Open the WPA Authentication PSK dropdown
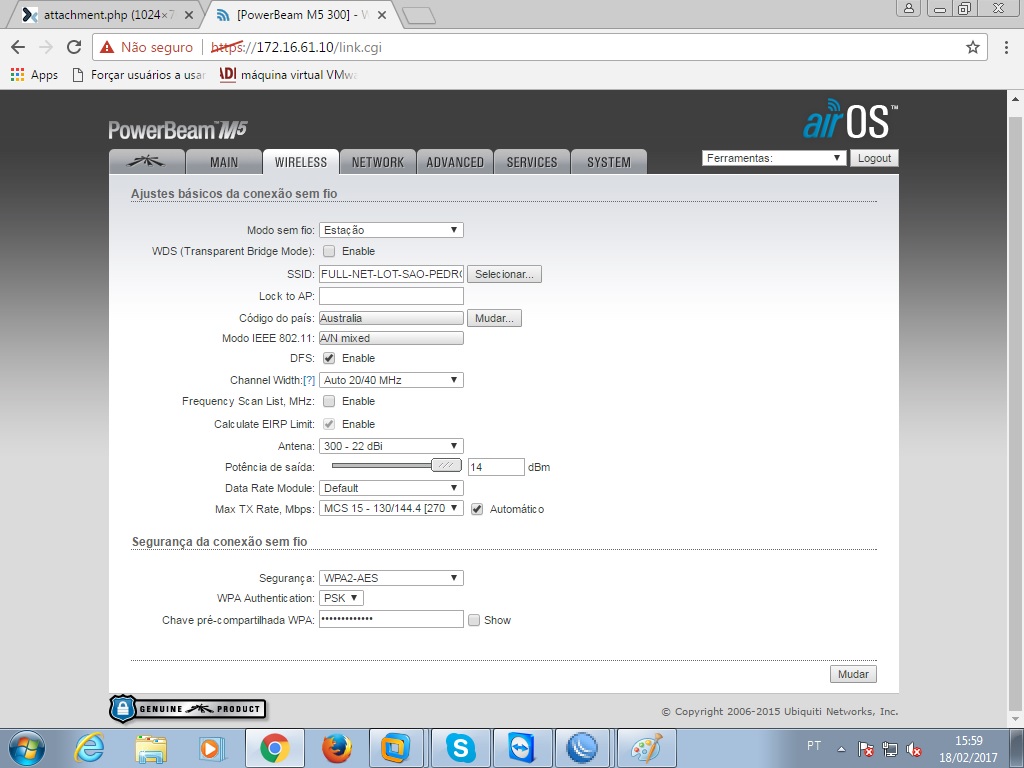 [x=341, y=598]
